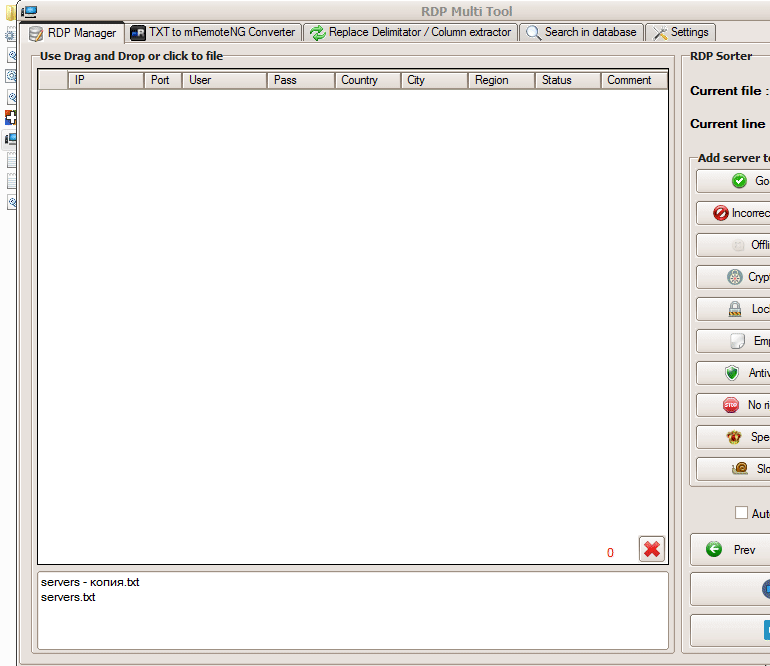Open the Settings tab

[x=680, y=32]
